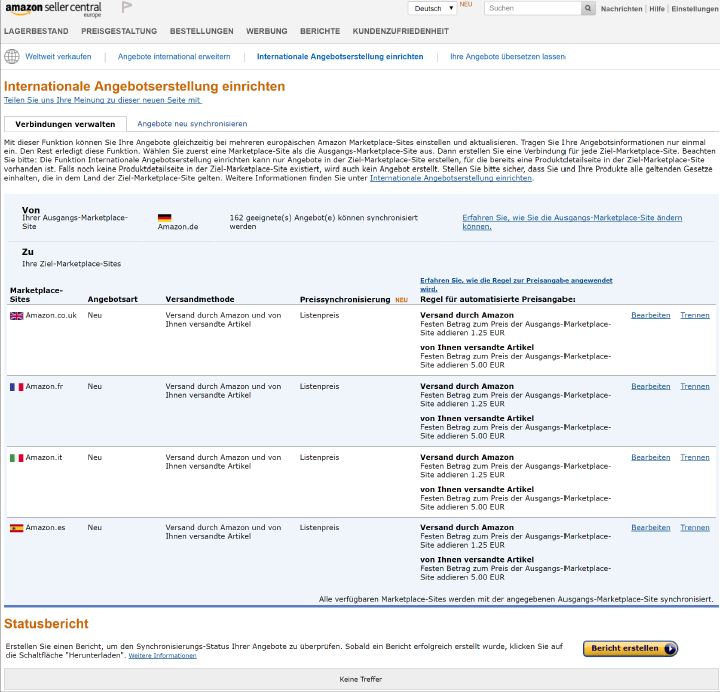Click the Angebotsart column header
The width and height of the screenshot is (720, 692).
[x=112, y=299]
